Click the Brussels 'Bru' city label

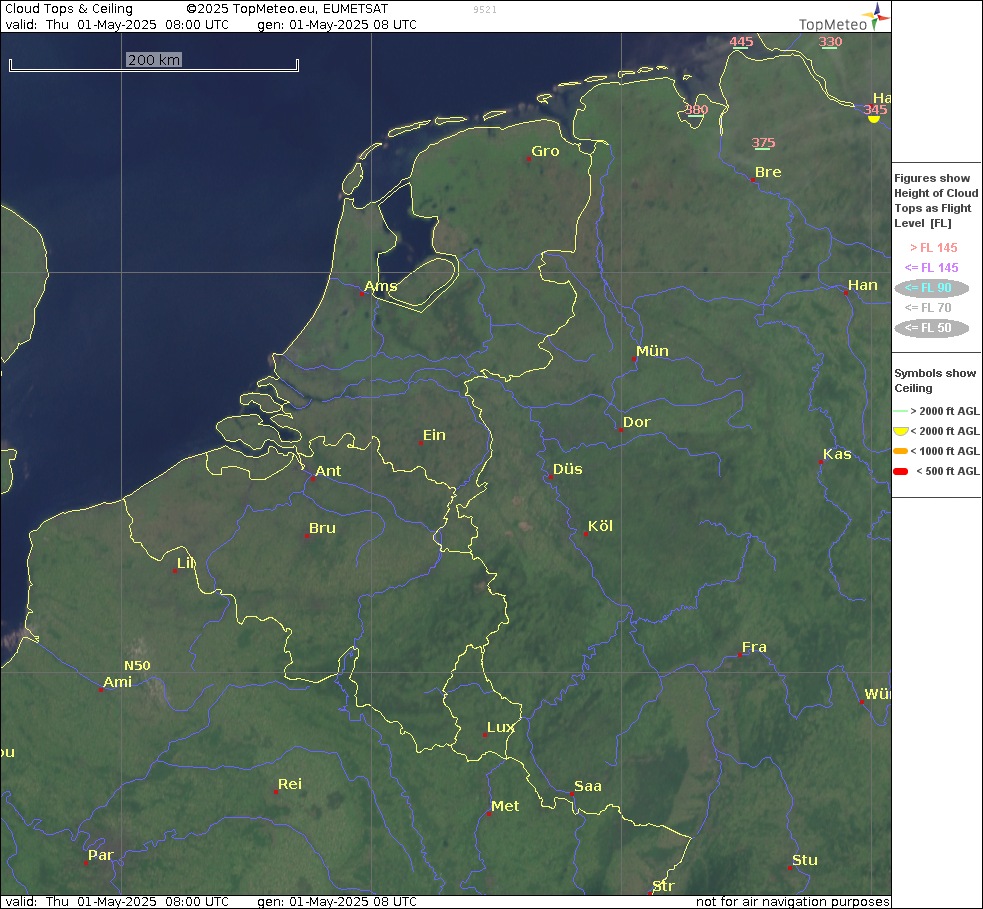[x=322, y=528]
